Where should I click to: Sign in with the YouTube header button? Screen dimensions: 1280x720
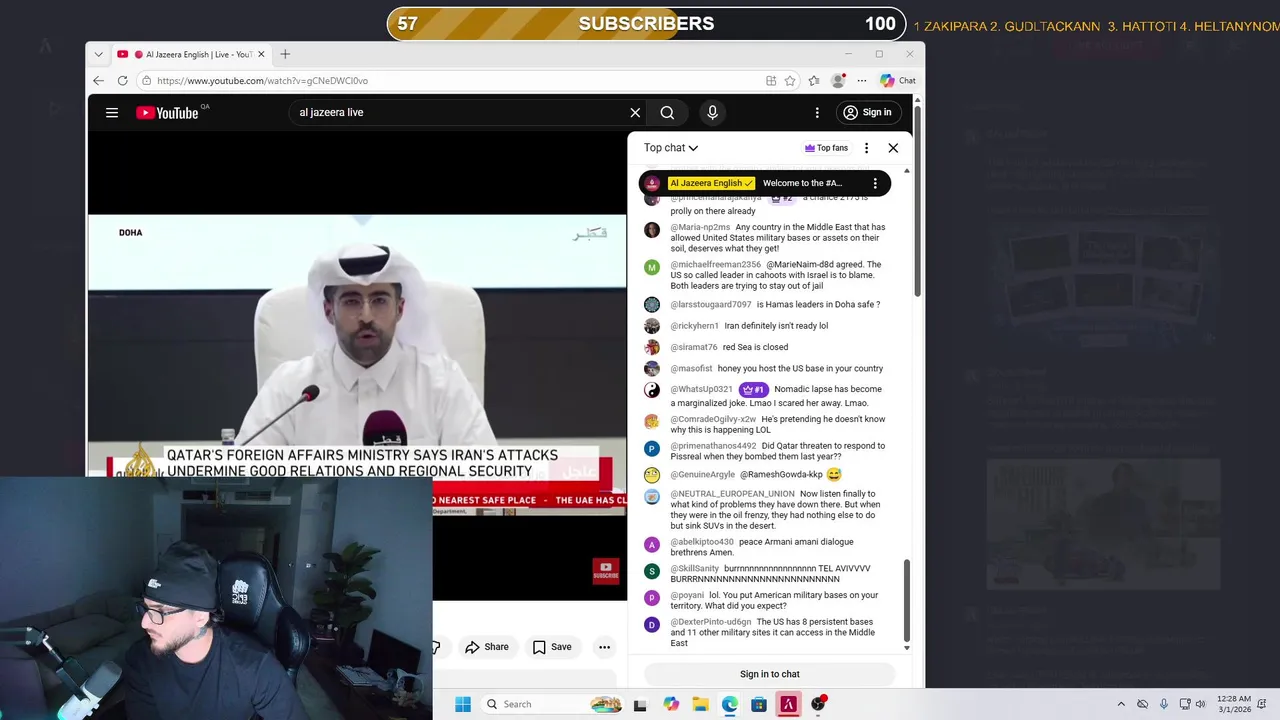tap(867, 113)
